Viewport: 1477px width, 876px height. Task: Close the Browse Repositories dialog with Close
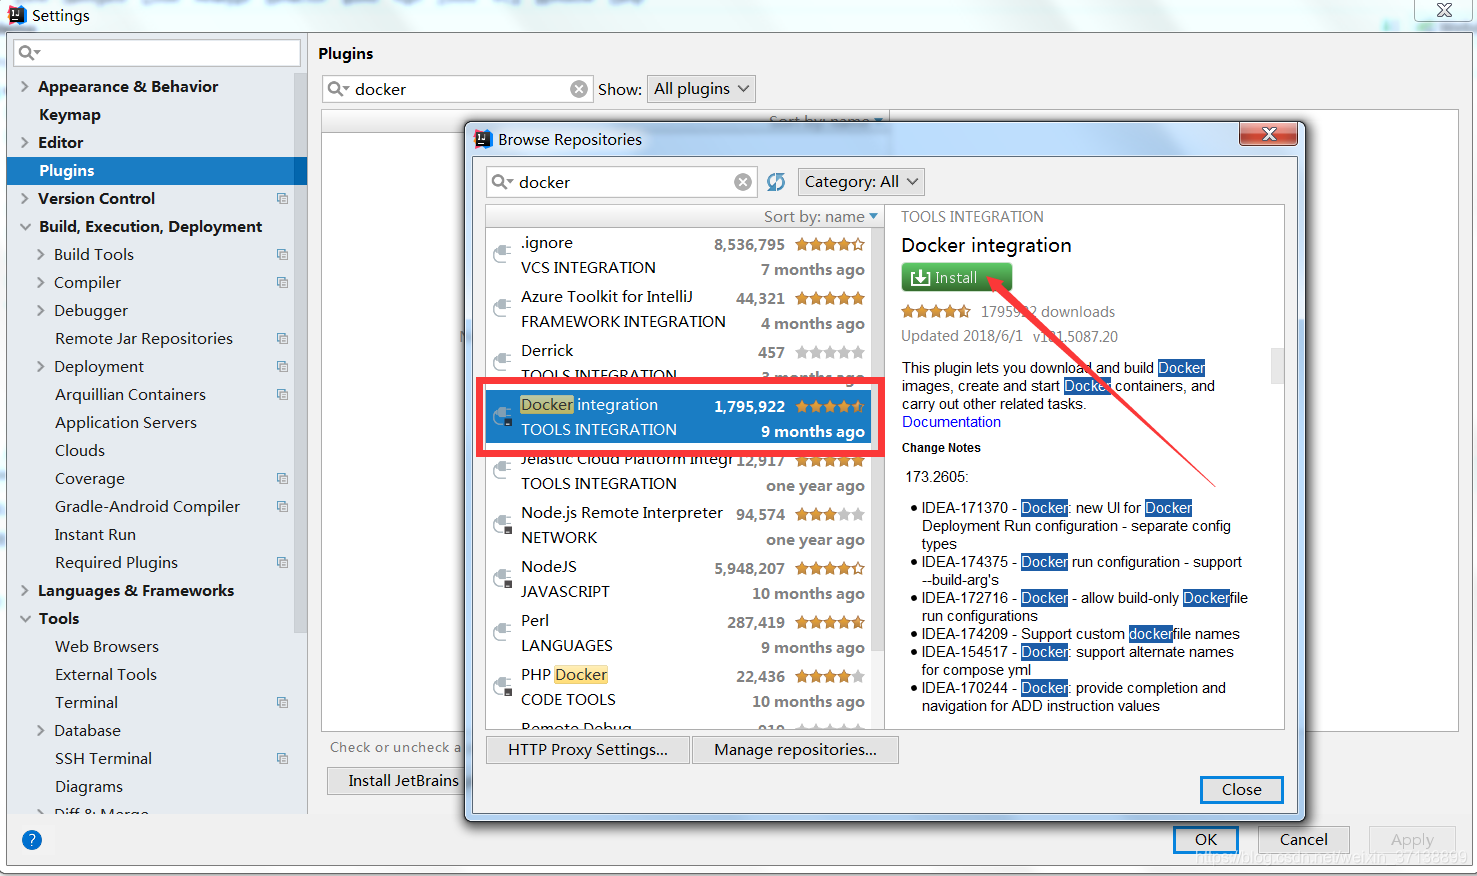(1241, 790)
